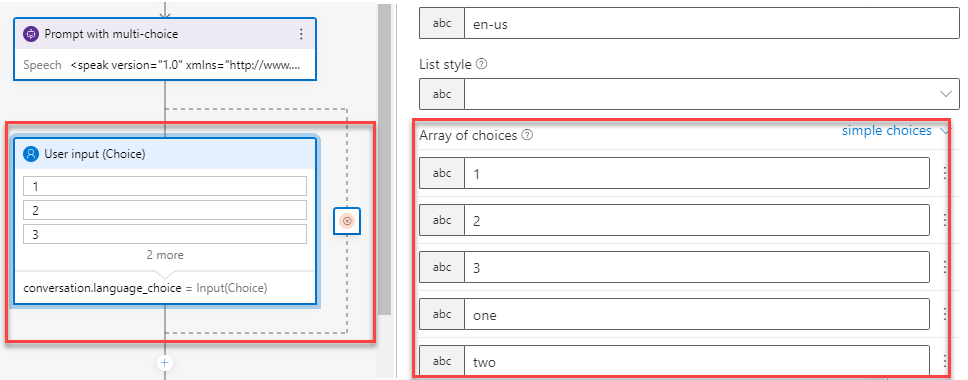Open the options menu for choice 1
The height and width of the screenshot is (380, 968).
point(945,173)
